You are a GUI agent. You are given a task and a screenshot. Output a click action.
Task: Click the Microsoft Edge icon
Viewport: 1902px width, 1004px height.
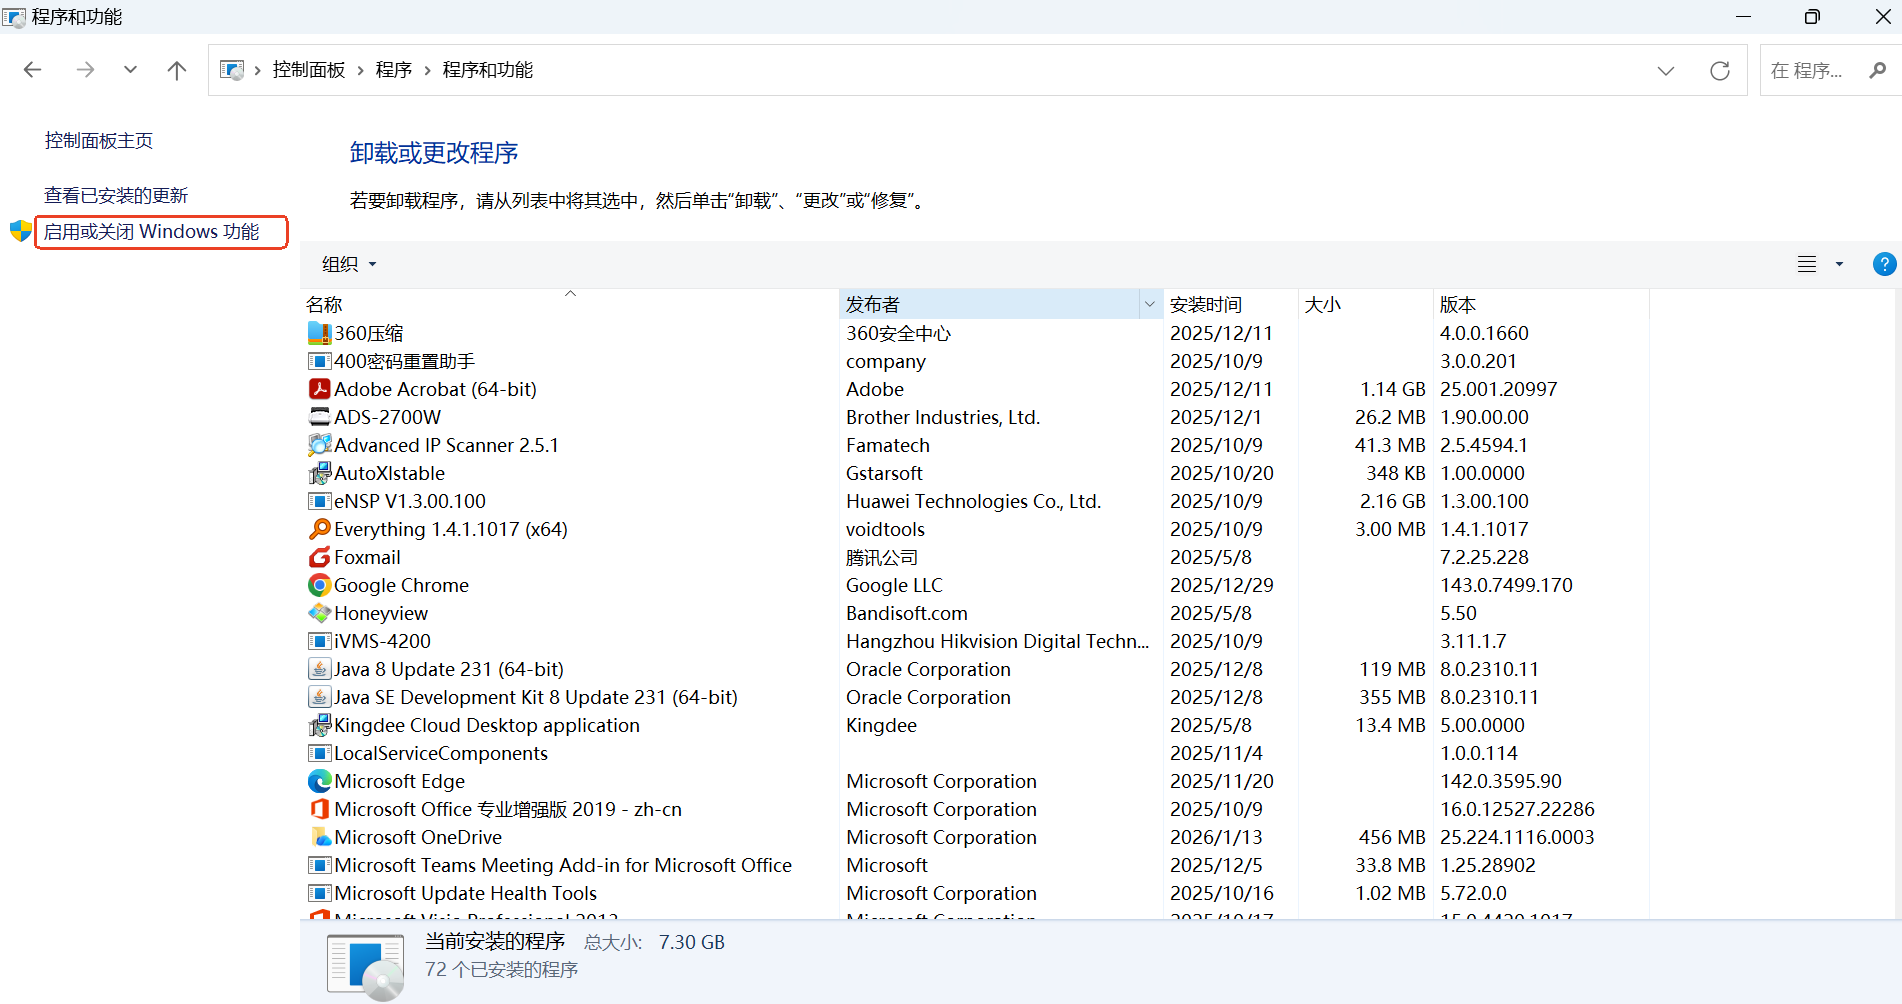pyautogui.click(x=319, y=781)
